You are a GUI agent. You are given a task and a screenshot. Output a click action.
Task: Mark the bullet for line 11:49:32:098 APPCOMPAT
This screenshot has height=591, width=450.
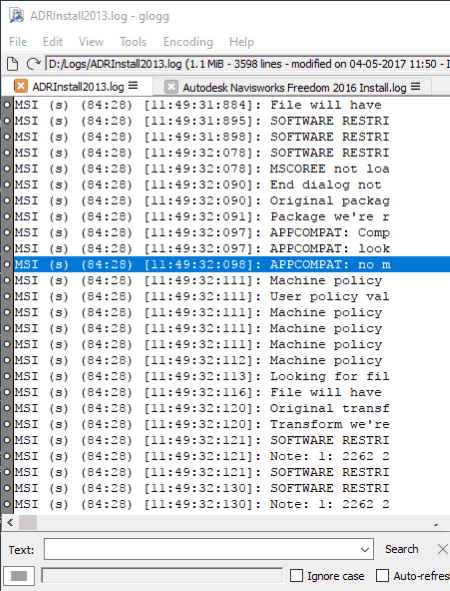click(7, 265)
